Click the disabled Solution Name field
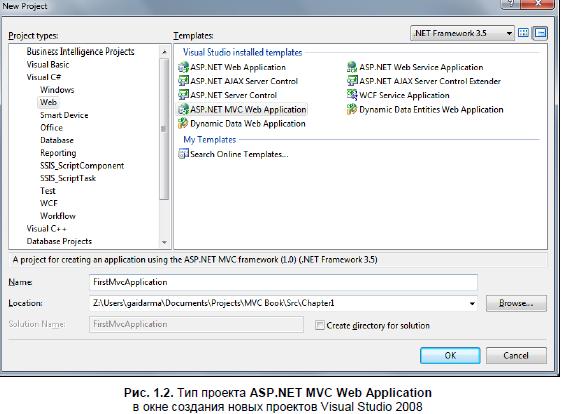565x414 pixels. coord(196,324)
